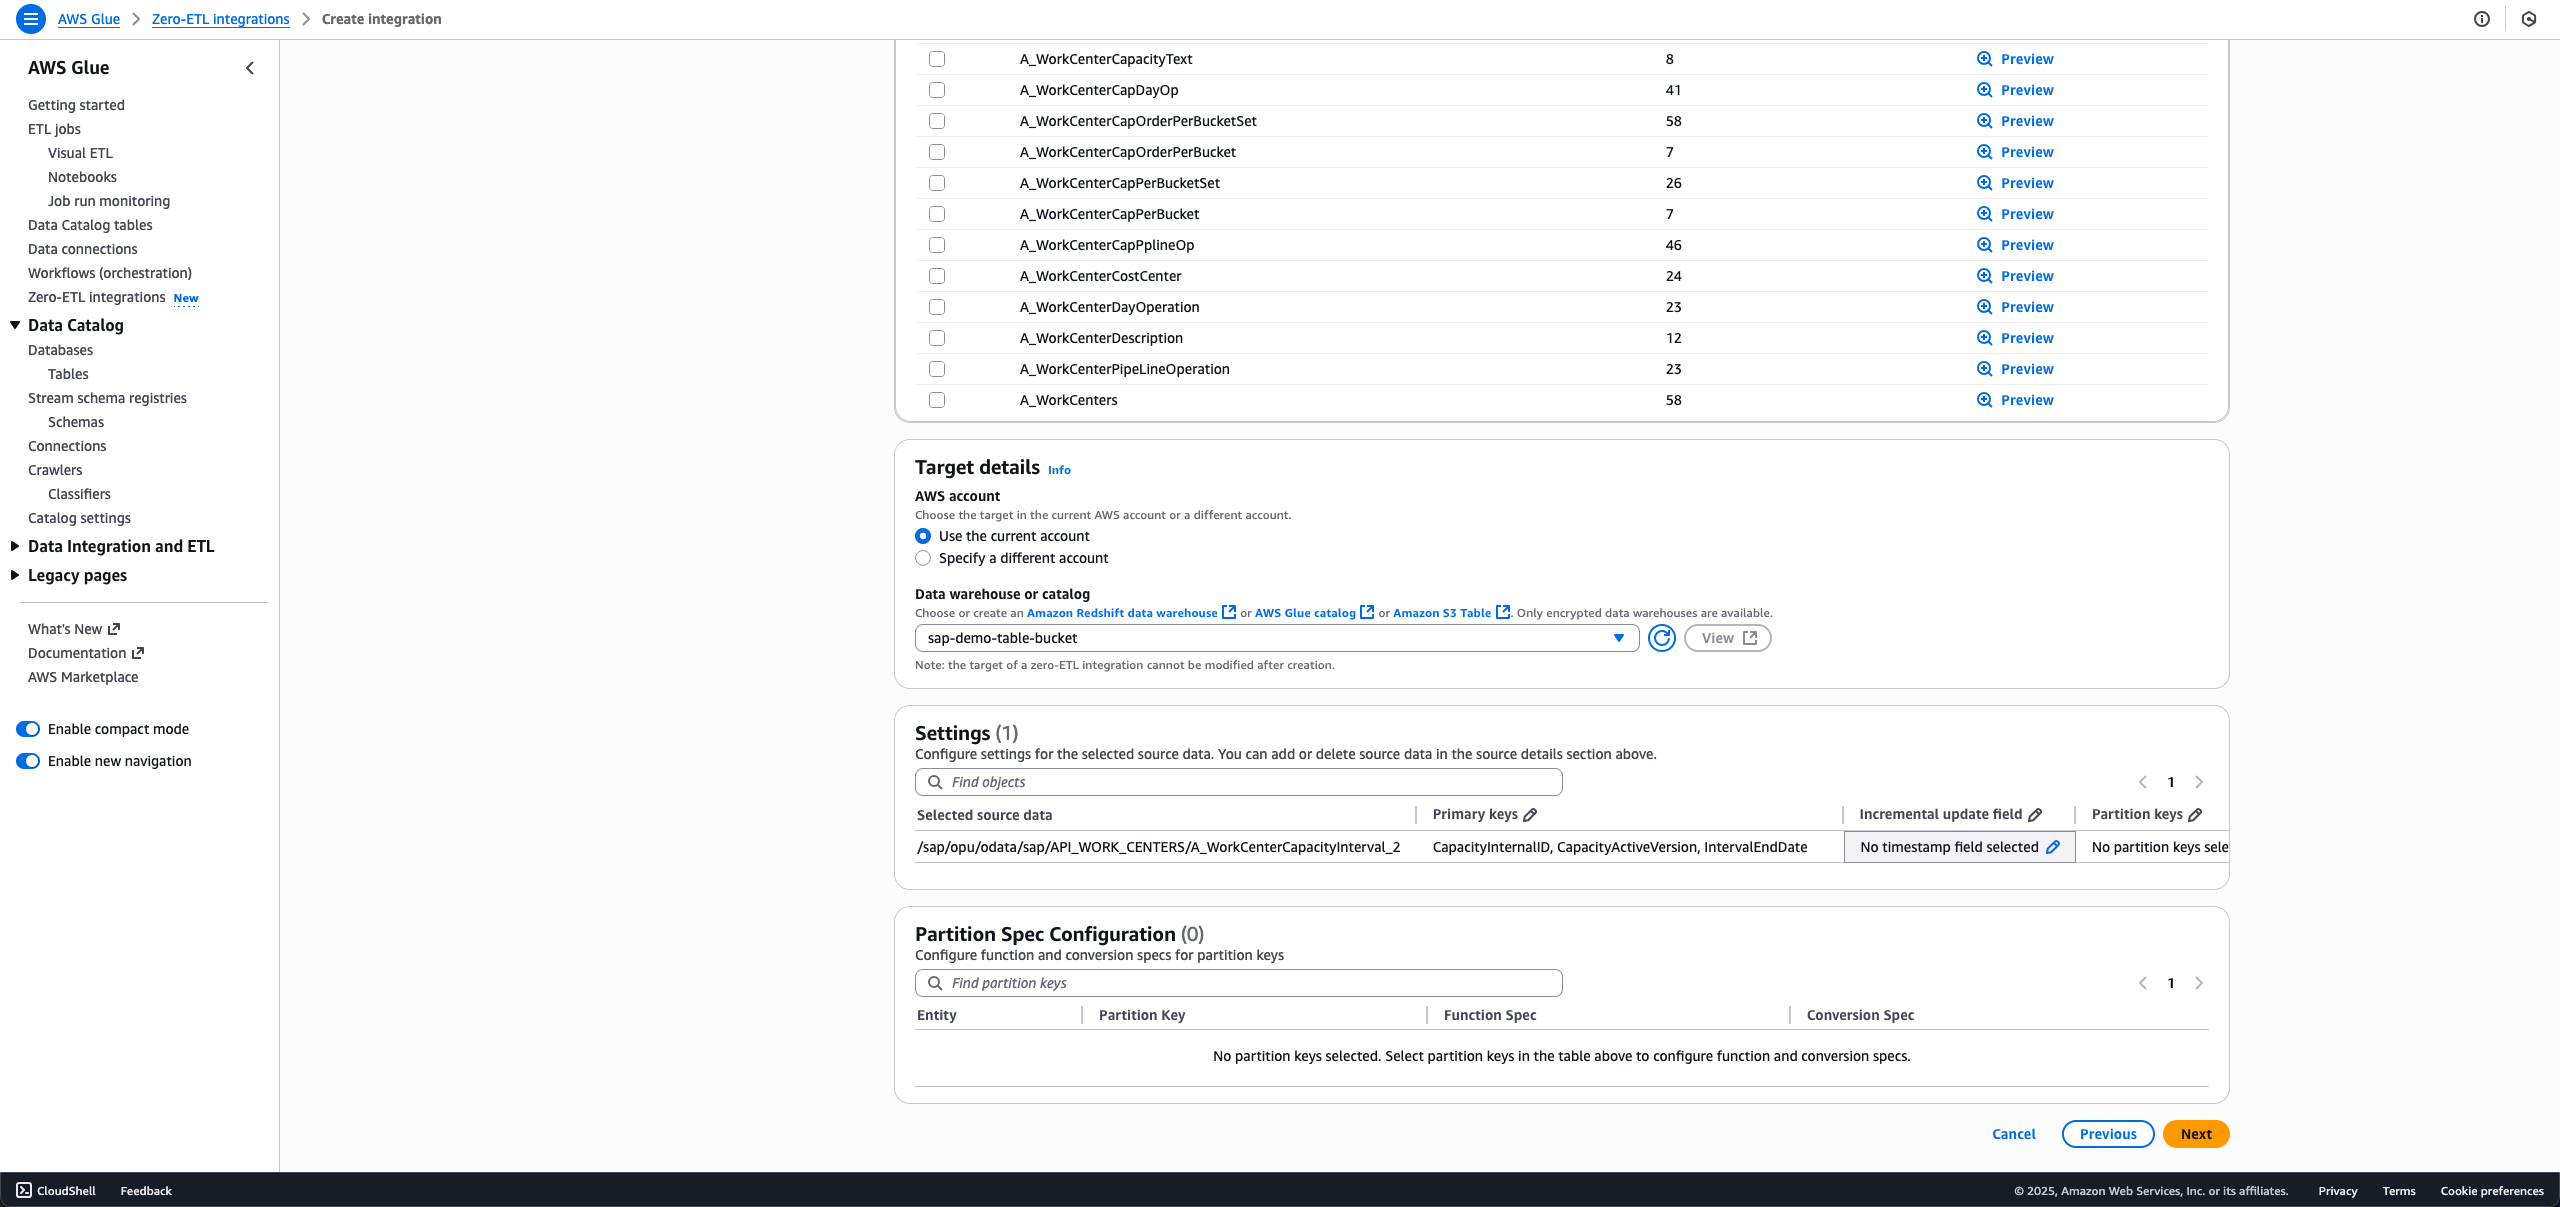Check the A_WorkCenters checkbox
The width and height of the screenshot is (2560, 1207).
click(937, 400)
